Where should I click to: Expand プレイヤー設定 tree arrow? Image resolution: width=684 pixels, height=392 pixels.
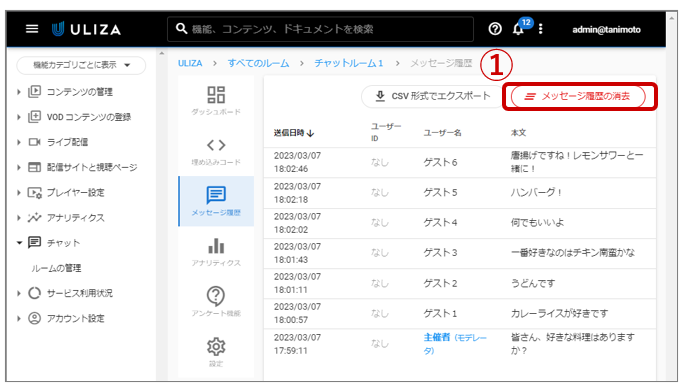(19, 192)
